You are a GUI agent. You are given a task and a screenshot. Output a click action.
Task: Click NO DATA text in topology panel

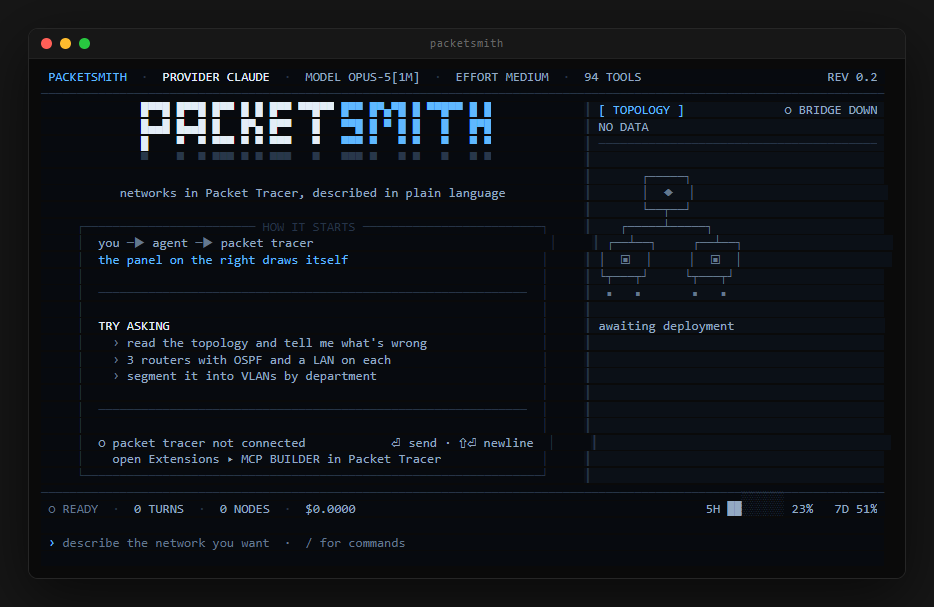click(x=623, y=127)
